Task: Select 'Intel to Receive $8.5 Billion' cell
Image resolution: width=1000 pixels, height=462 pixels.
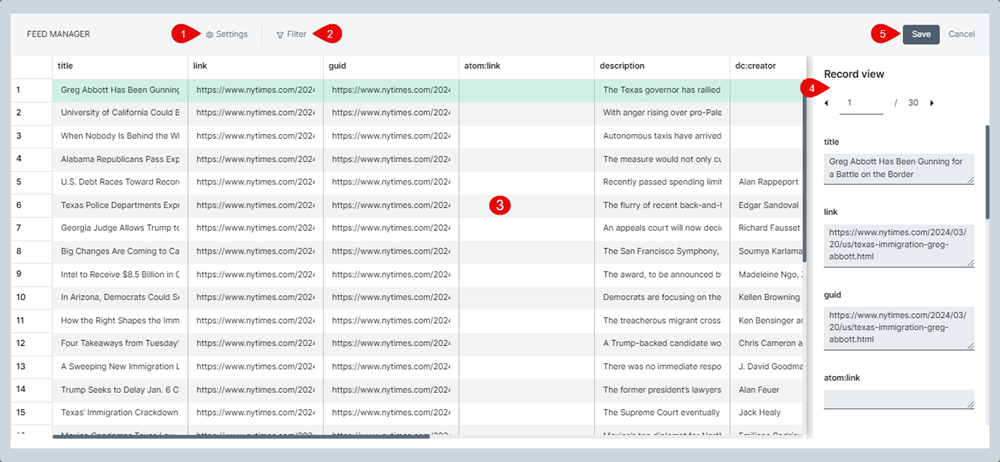Action: 120,274
